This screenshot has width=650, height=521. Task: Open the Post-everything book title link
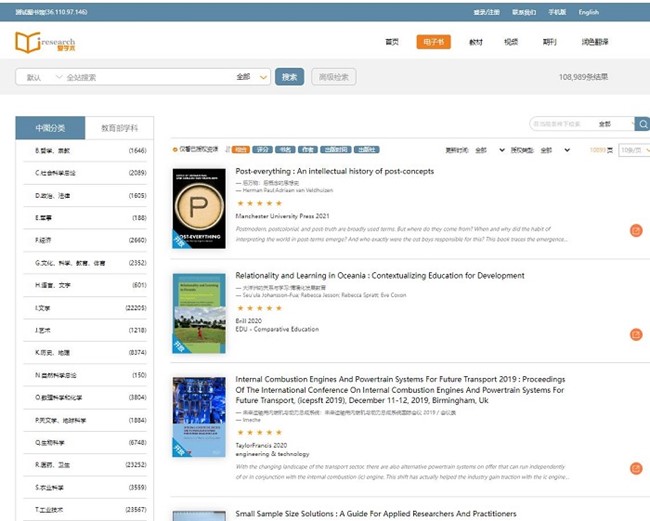334,171
